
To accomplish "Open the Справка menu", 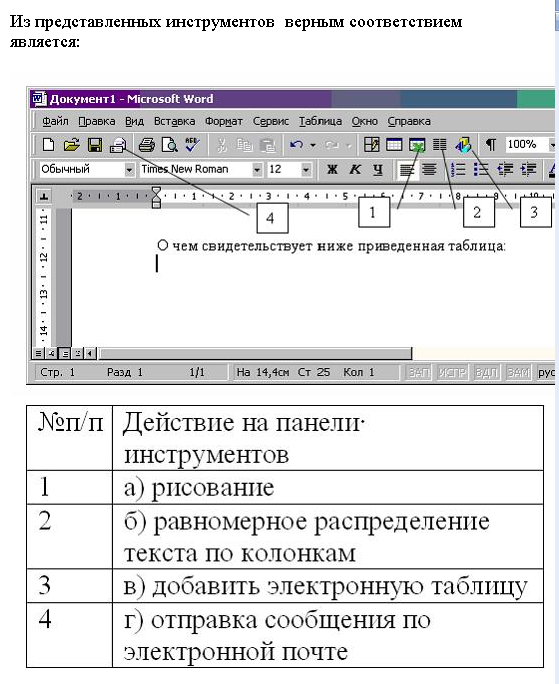I will coord(409,121).
